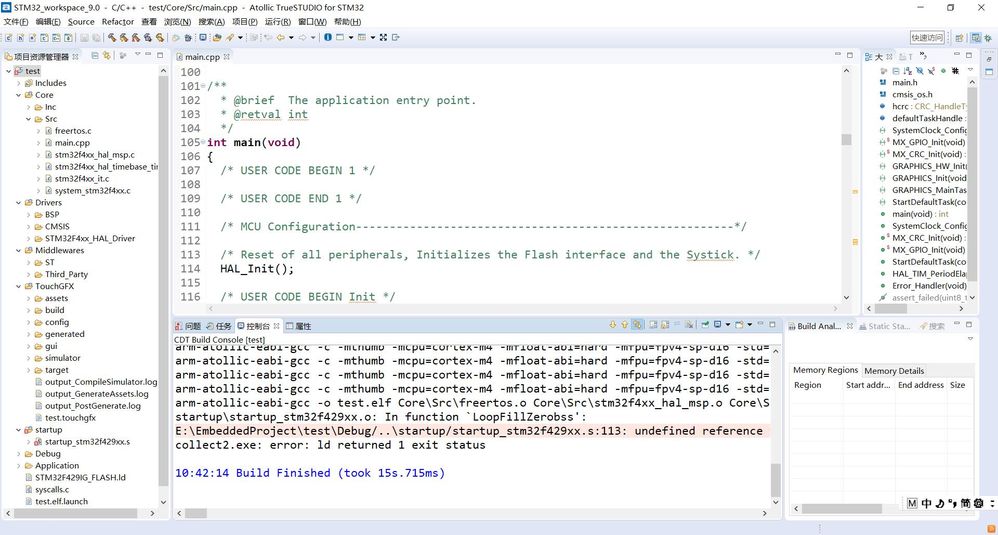This screenshot has width=998, height=535.
Task: Click the maximize-arrows icon in main toolbar
Action: point(383,38)
